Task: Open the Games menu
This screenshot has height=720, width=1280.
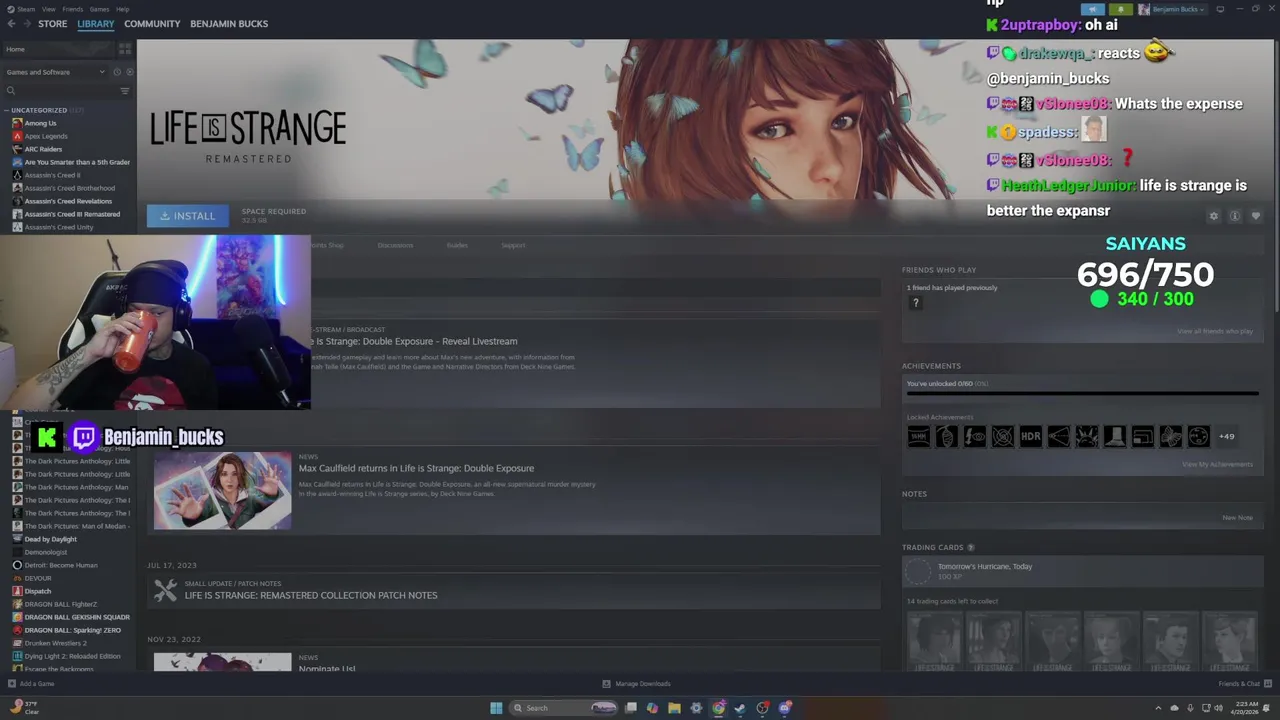Action: point(99,9)
